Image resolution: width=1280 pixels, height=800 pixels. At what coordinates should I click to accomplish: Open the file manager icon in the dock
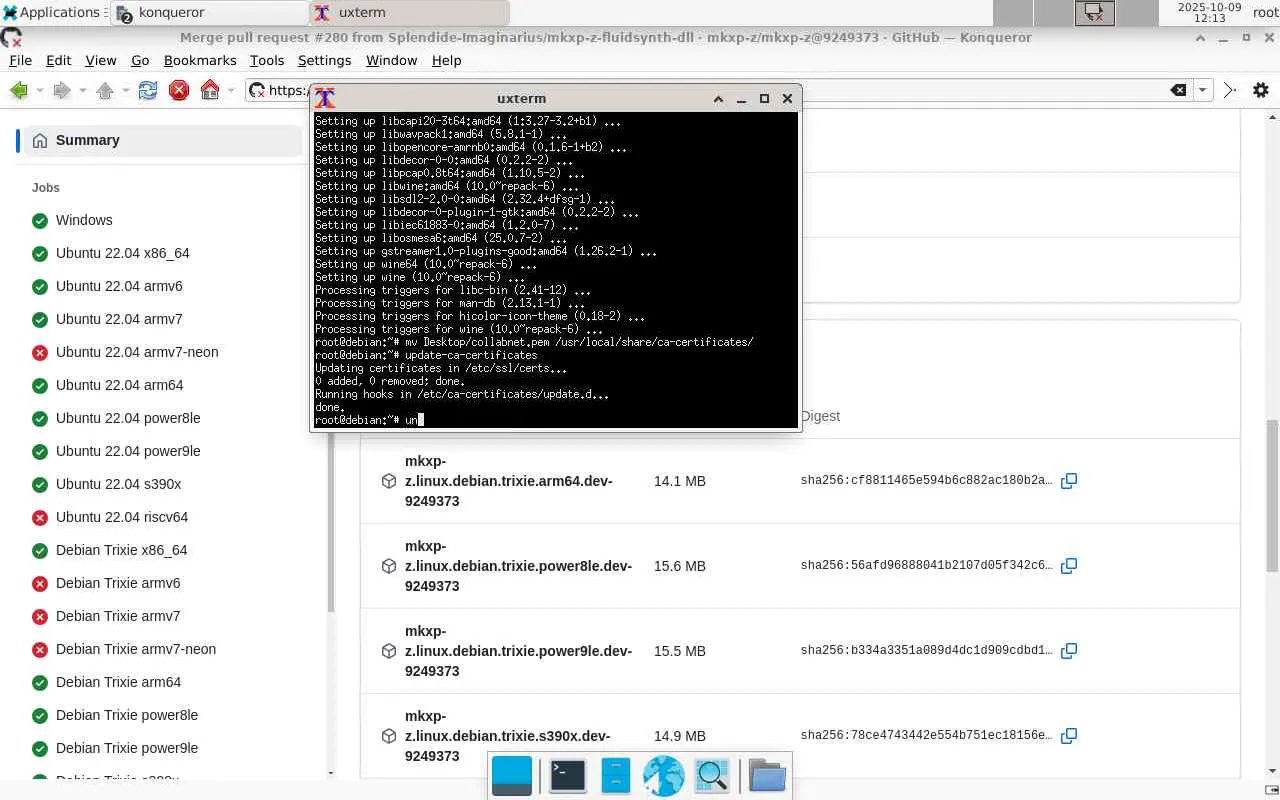coord(616,775)
